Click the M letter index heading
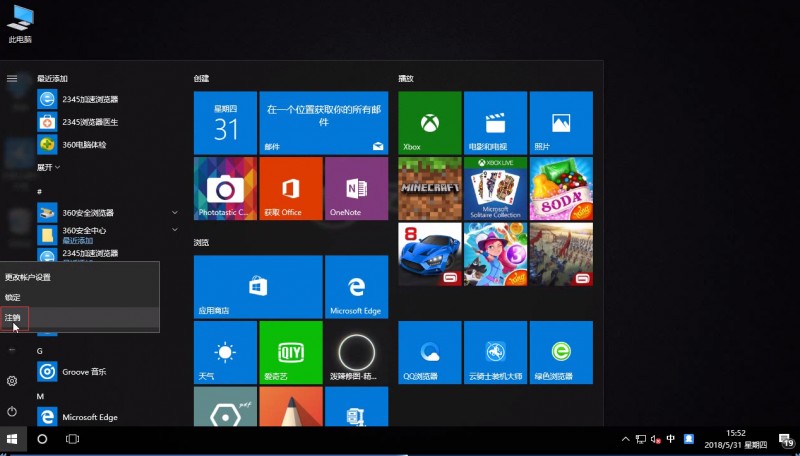The image size is (800, 456). coord(40,396)
